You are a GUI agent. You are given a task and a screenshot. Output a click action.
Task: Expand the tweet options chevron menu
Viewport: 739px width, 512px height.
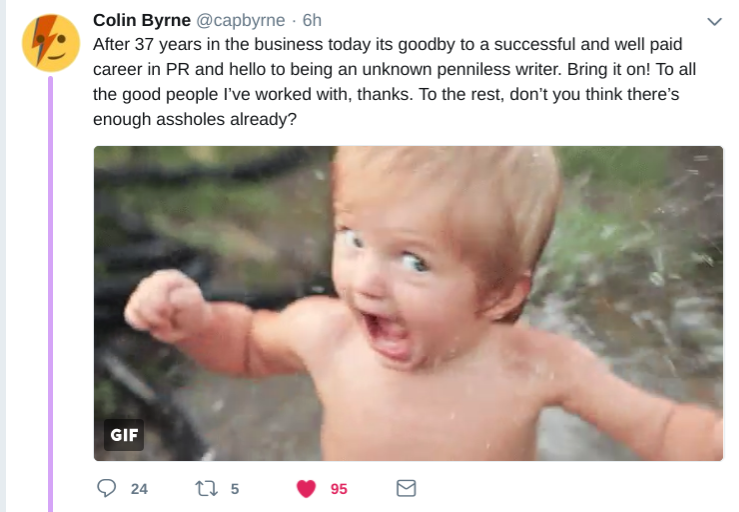[x=714, y=21]
